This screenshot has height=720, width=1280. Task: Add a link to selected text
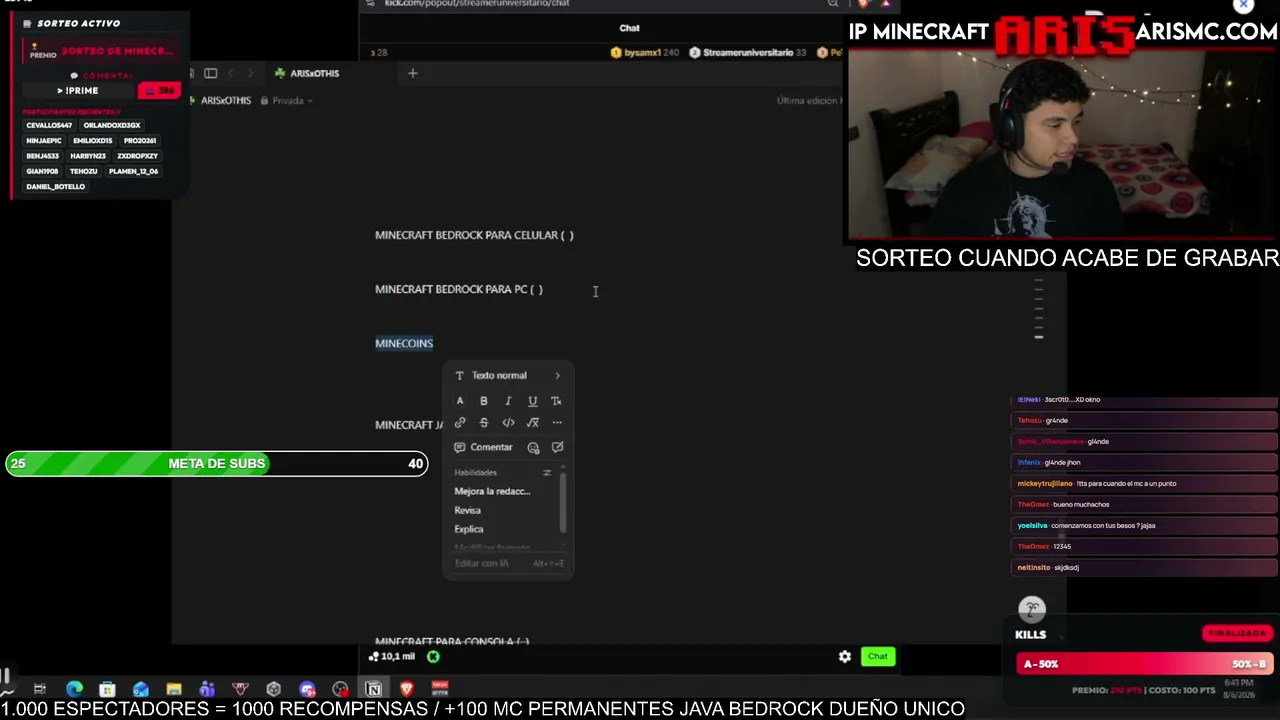click(x=460, y=423)
